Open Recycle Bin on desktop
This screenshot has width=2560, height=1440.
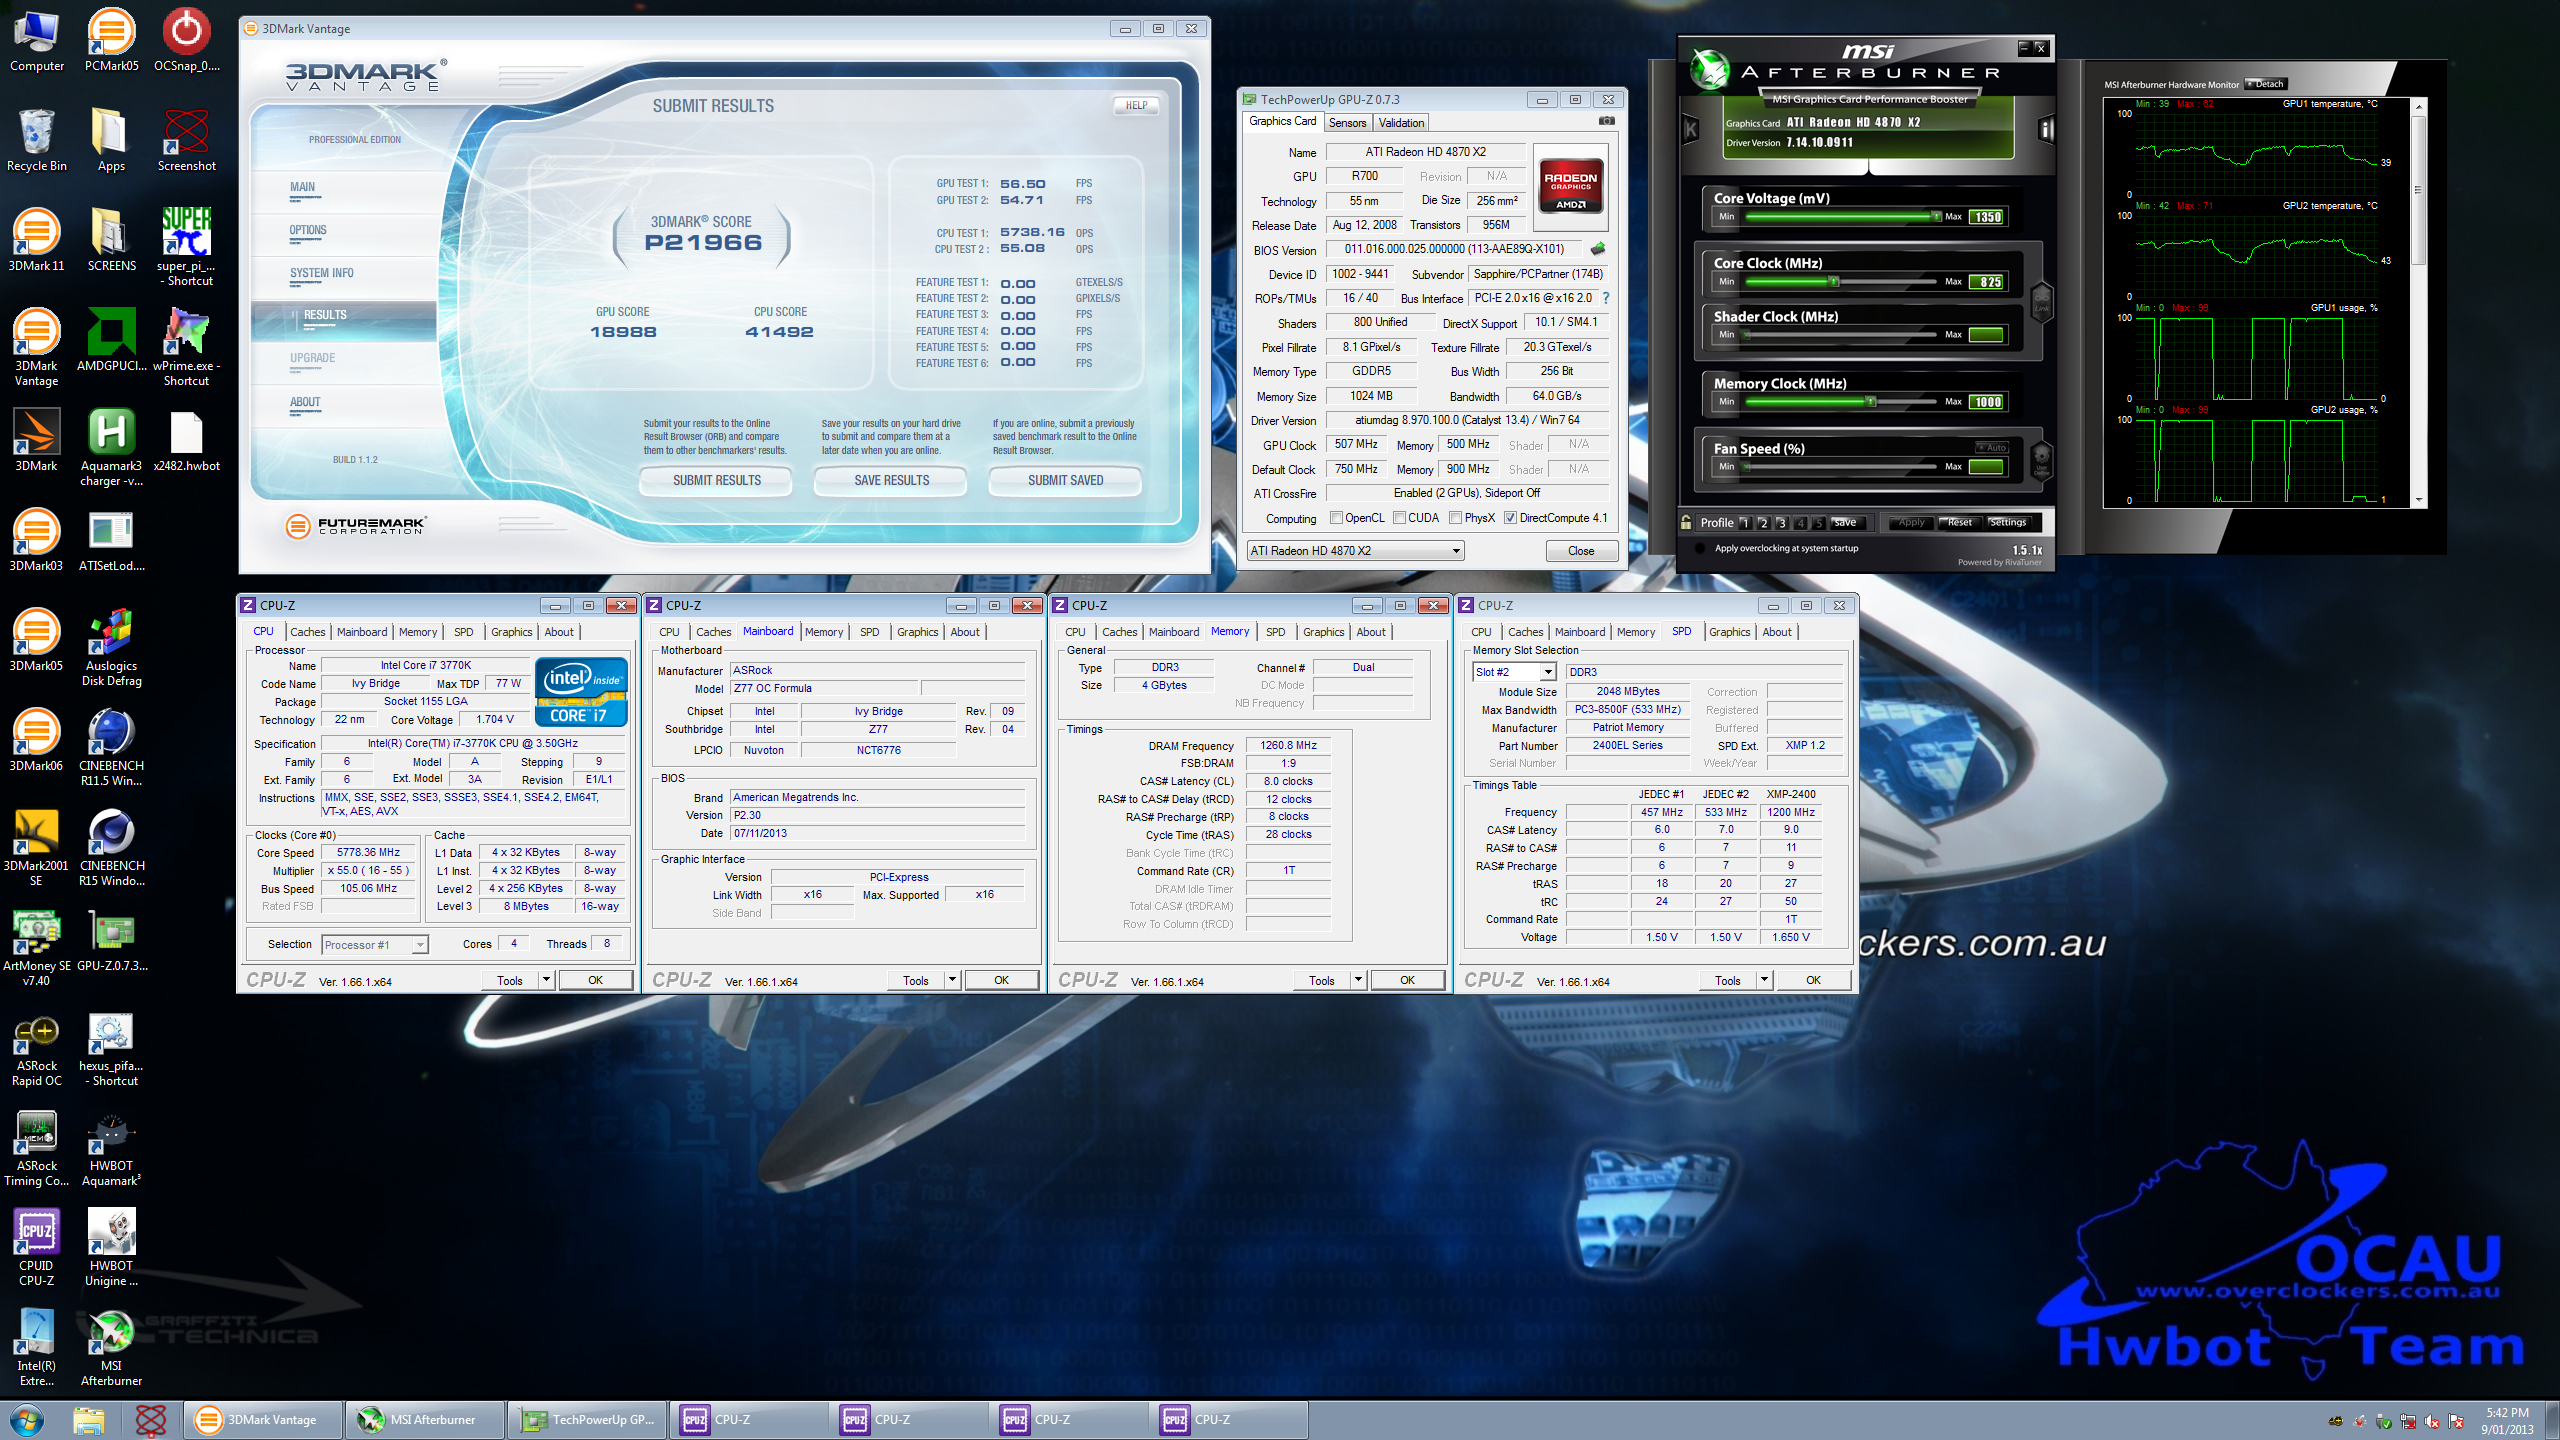pos(37,140)
